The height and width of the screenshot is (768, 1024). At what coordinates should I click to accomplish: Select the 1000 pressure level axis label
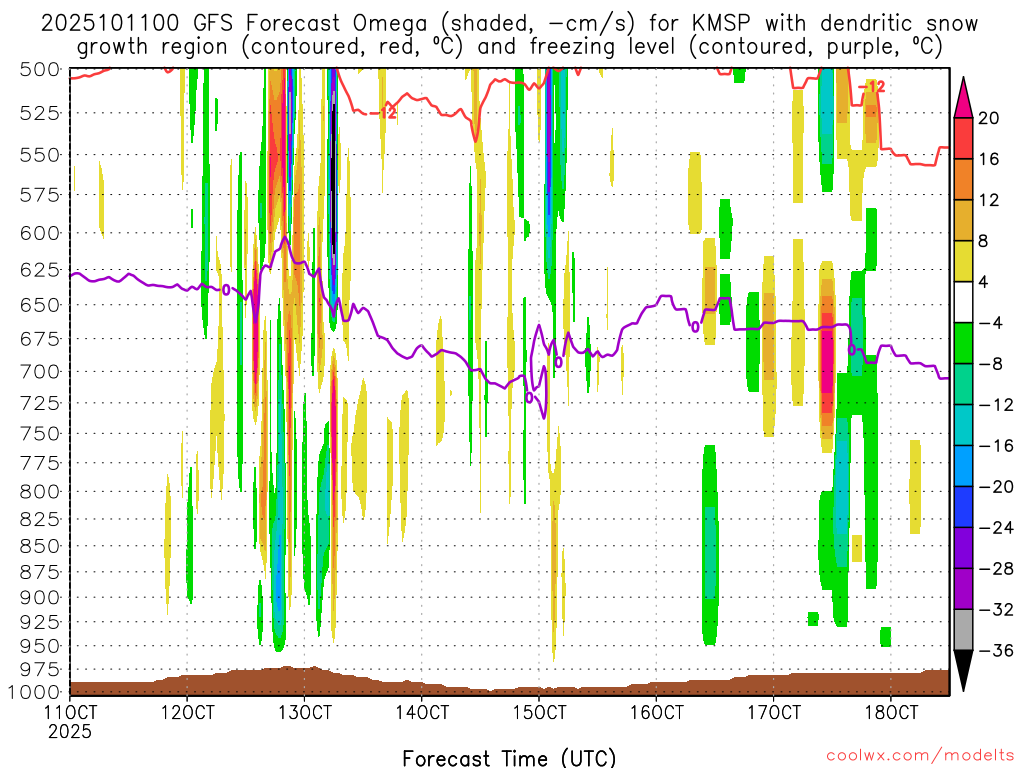(x=34, y=691)
